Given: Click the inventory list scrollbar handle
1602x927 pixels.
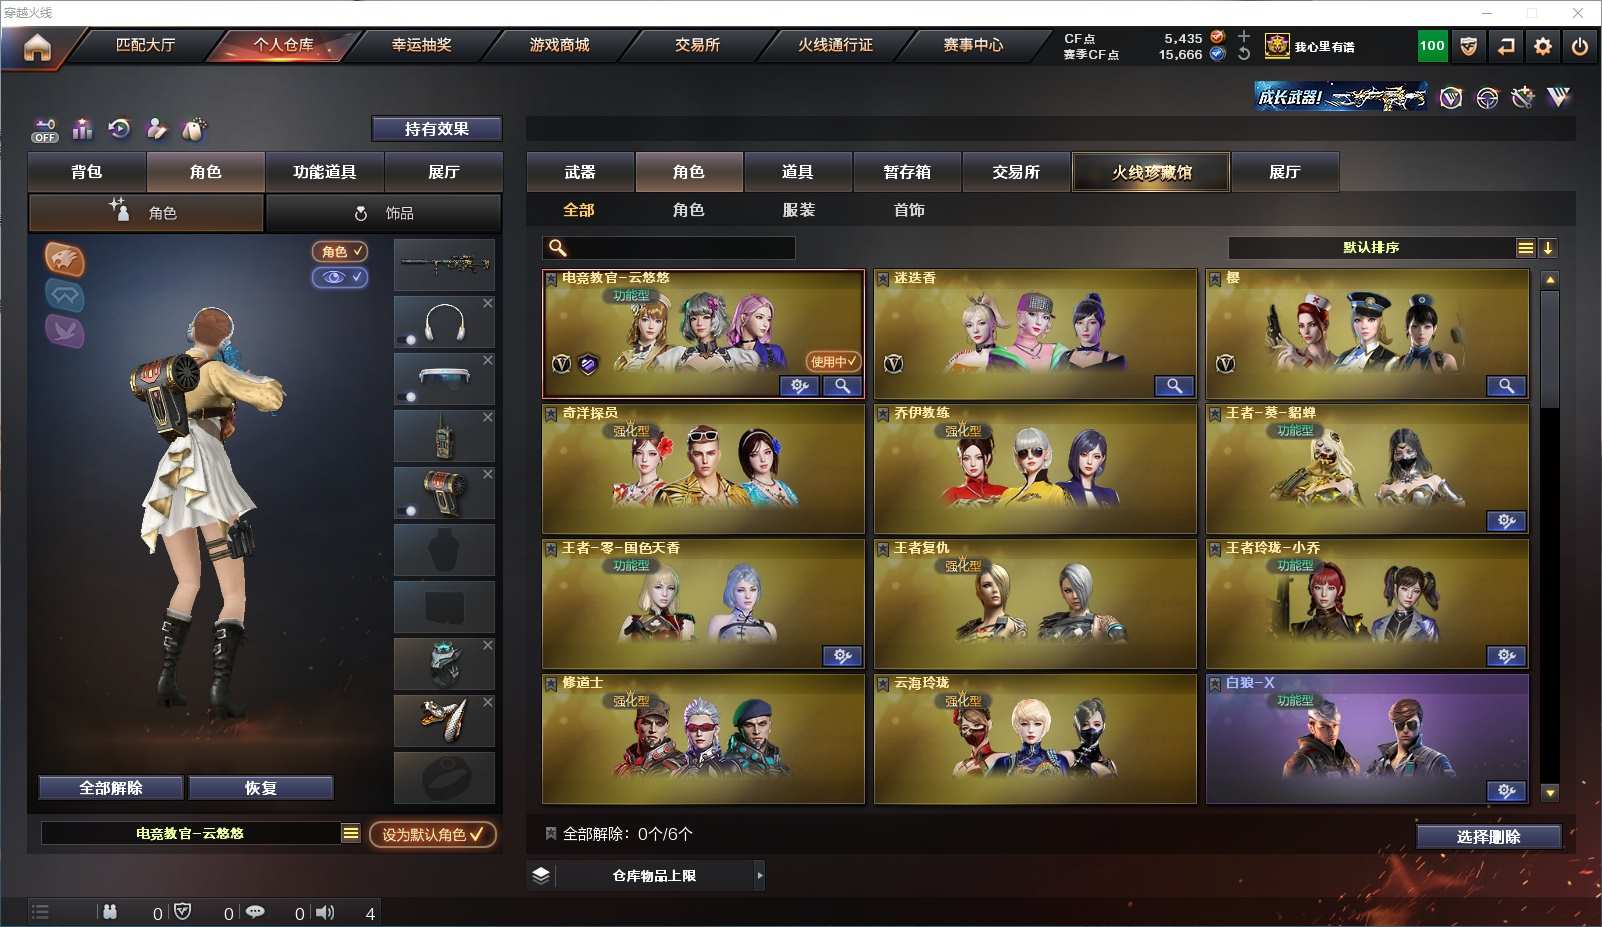Looking at the screenshot, I should [1550, 350].
